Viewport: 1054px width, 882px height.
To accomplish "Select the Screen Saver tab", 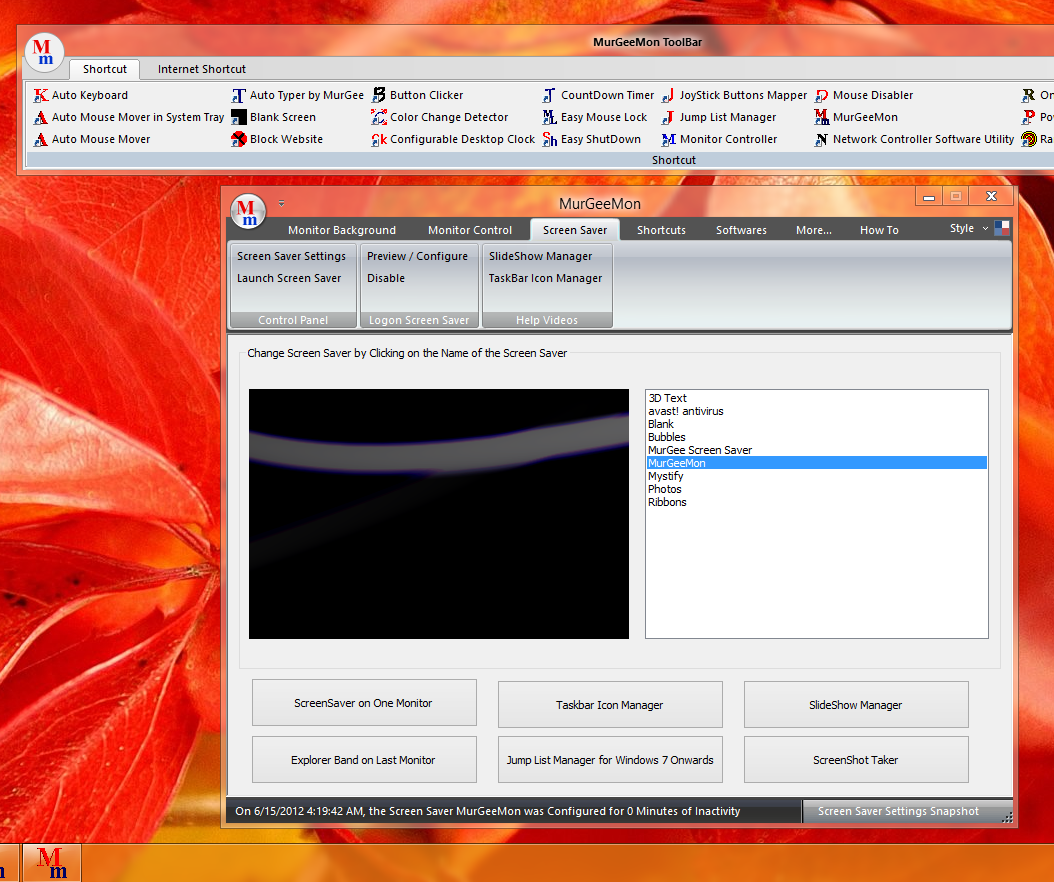I will [x=575, y=230].
